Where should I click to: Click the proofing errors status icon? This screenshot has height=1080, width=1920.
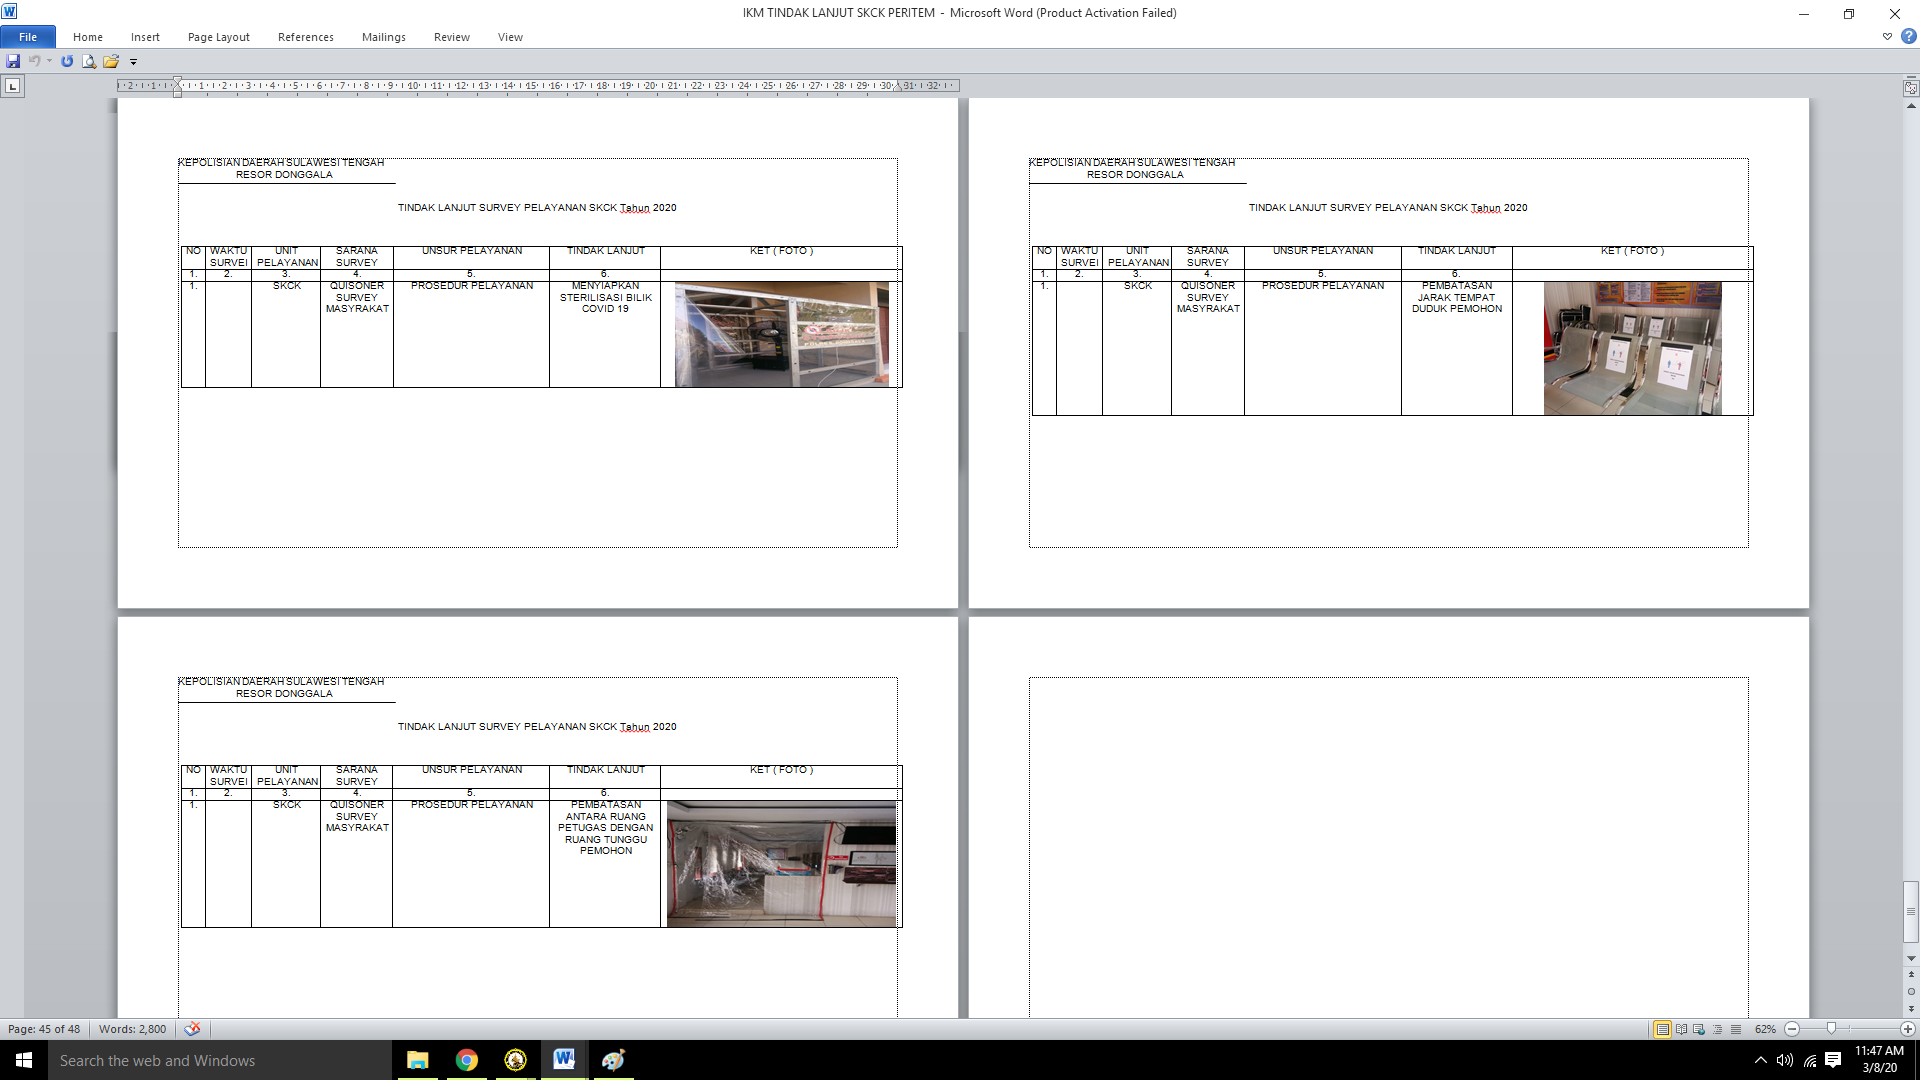[x=192, y=1029]
